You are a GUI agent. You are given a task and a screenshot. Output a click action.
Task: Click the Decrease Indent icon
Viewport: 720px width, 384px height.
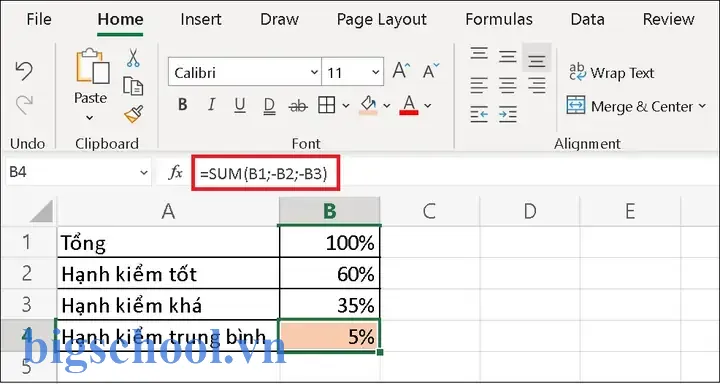pyautogui.click(x=479, y=114)
